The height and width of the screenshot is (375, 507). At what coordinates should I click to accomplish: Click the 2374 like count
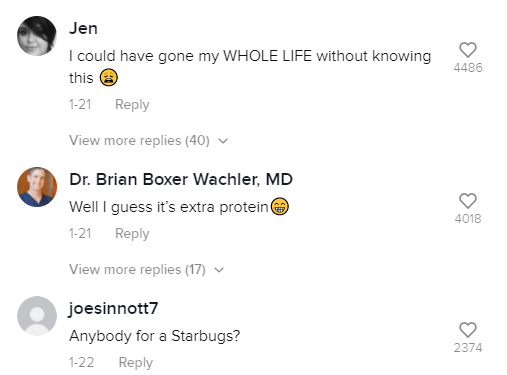(468, 348)
